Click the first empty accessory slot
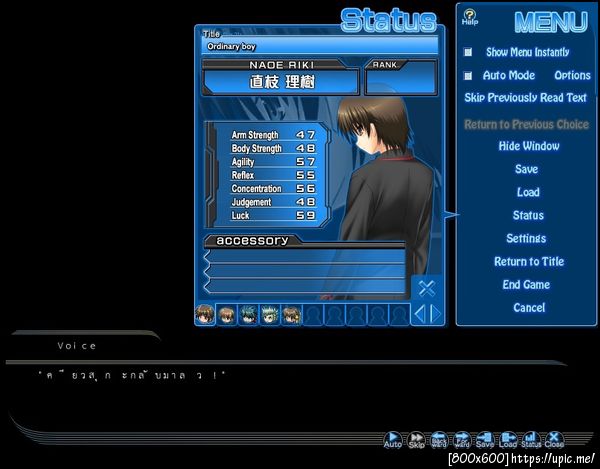 [x=305, y=256]
